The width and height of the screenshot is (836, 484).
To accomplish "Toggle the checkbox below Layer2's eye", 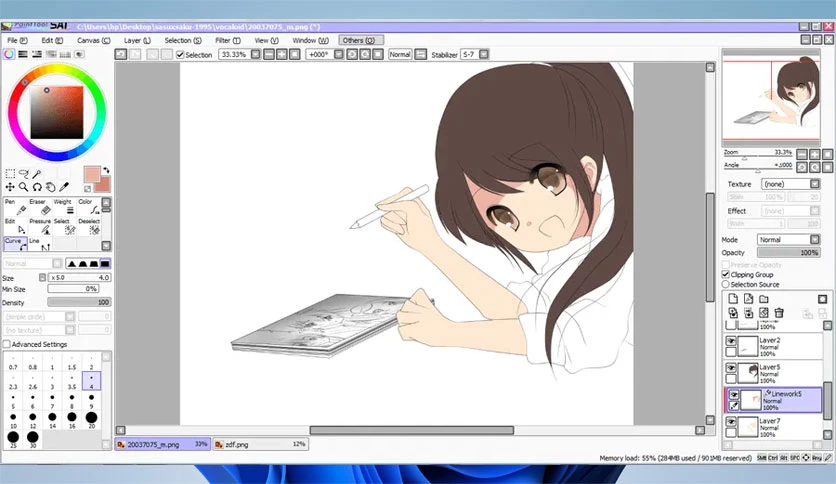I will pyautogui.click(x=731, y=352).
